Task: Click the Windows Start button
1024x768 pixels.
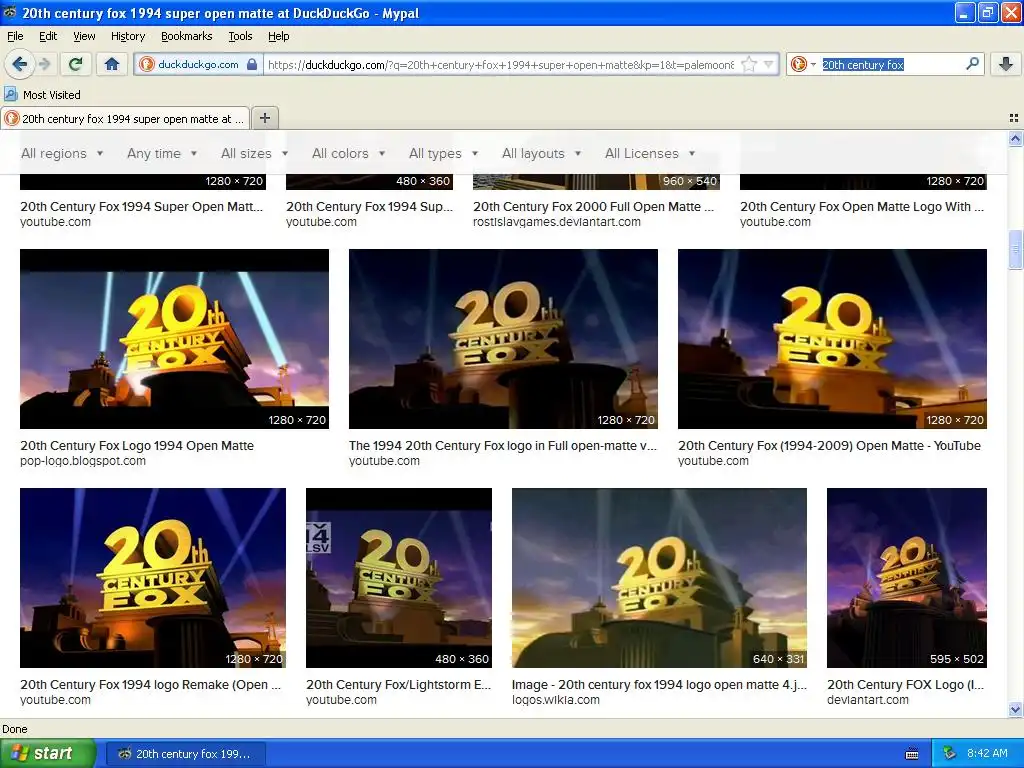Action: [x=47, y=753]
